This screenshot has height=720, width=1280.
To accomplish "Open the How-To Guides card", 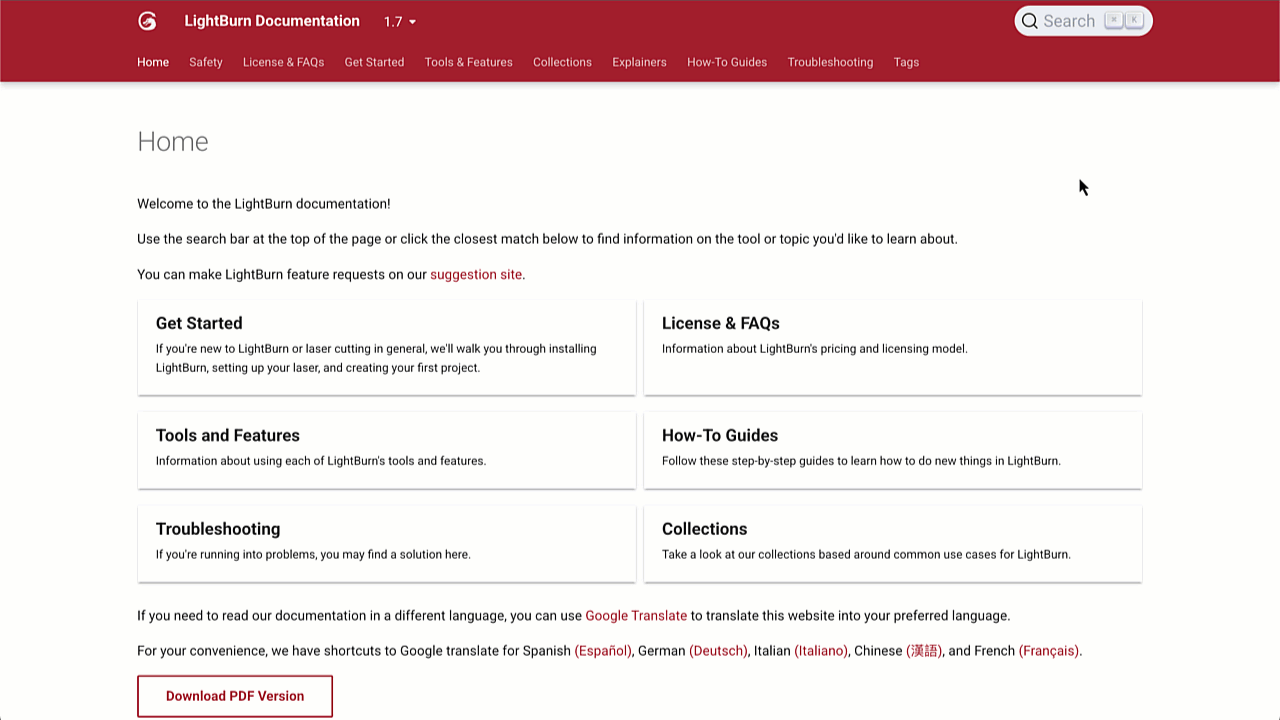I will pyautogui.click(x=892, y=448).
